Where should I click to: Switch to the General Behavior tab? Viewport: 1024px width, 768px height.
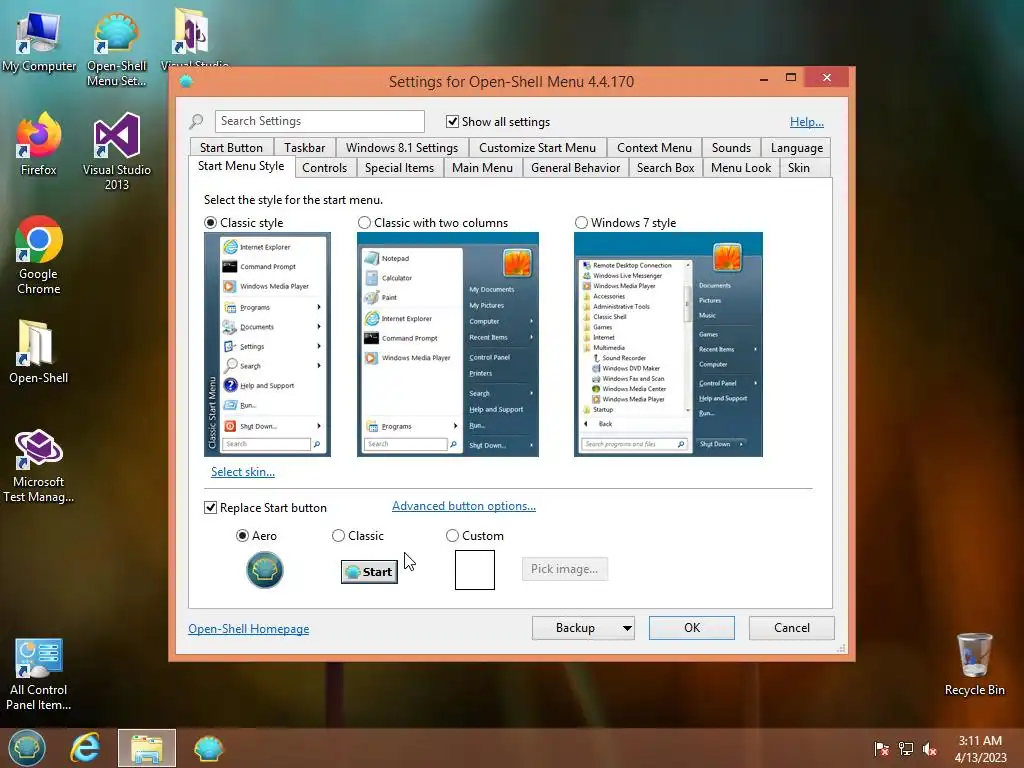575,168
